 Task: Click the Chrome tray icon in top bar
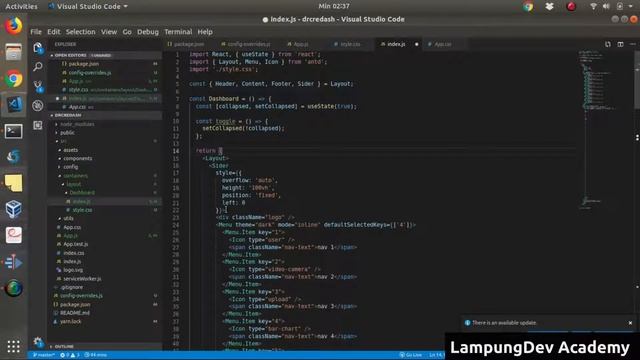tap(528, 7)
